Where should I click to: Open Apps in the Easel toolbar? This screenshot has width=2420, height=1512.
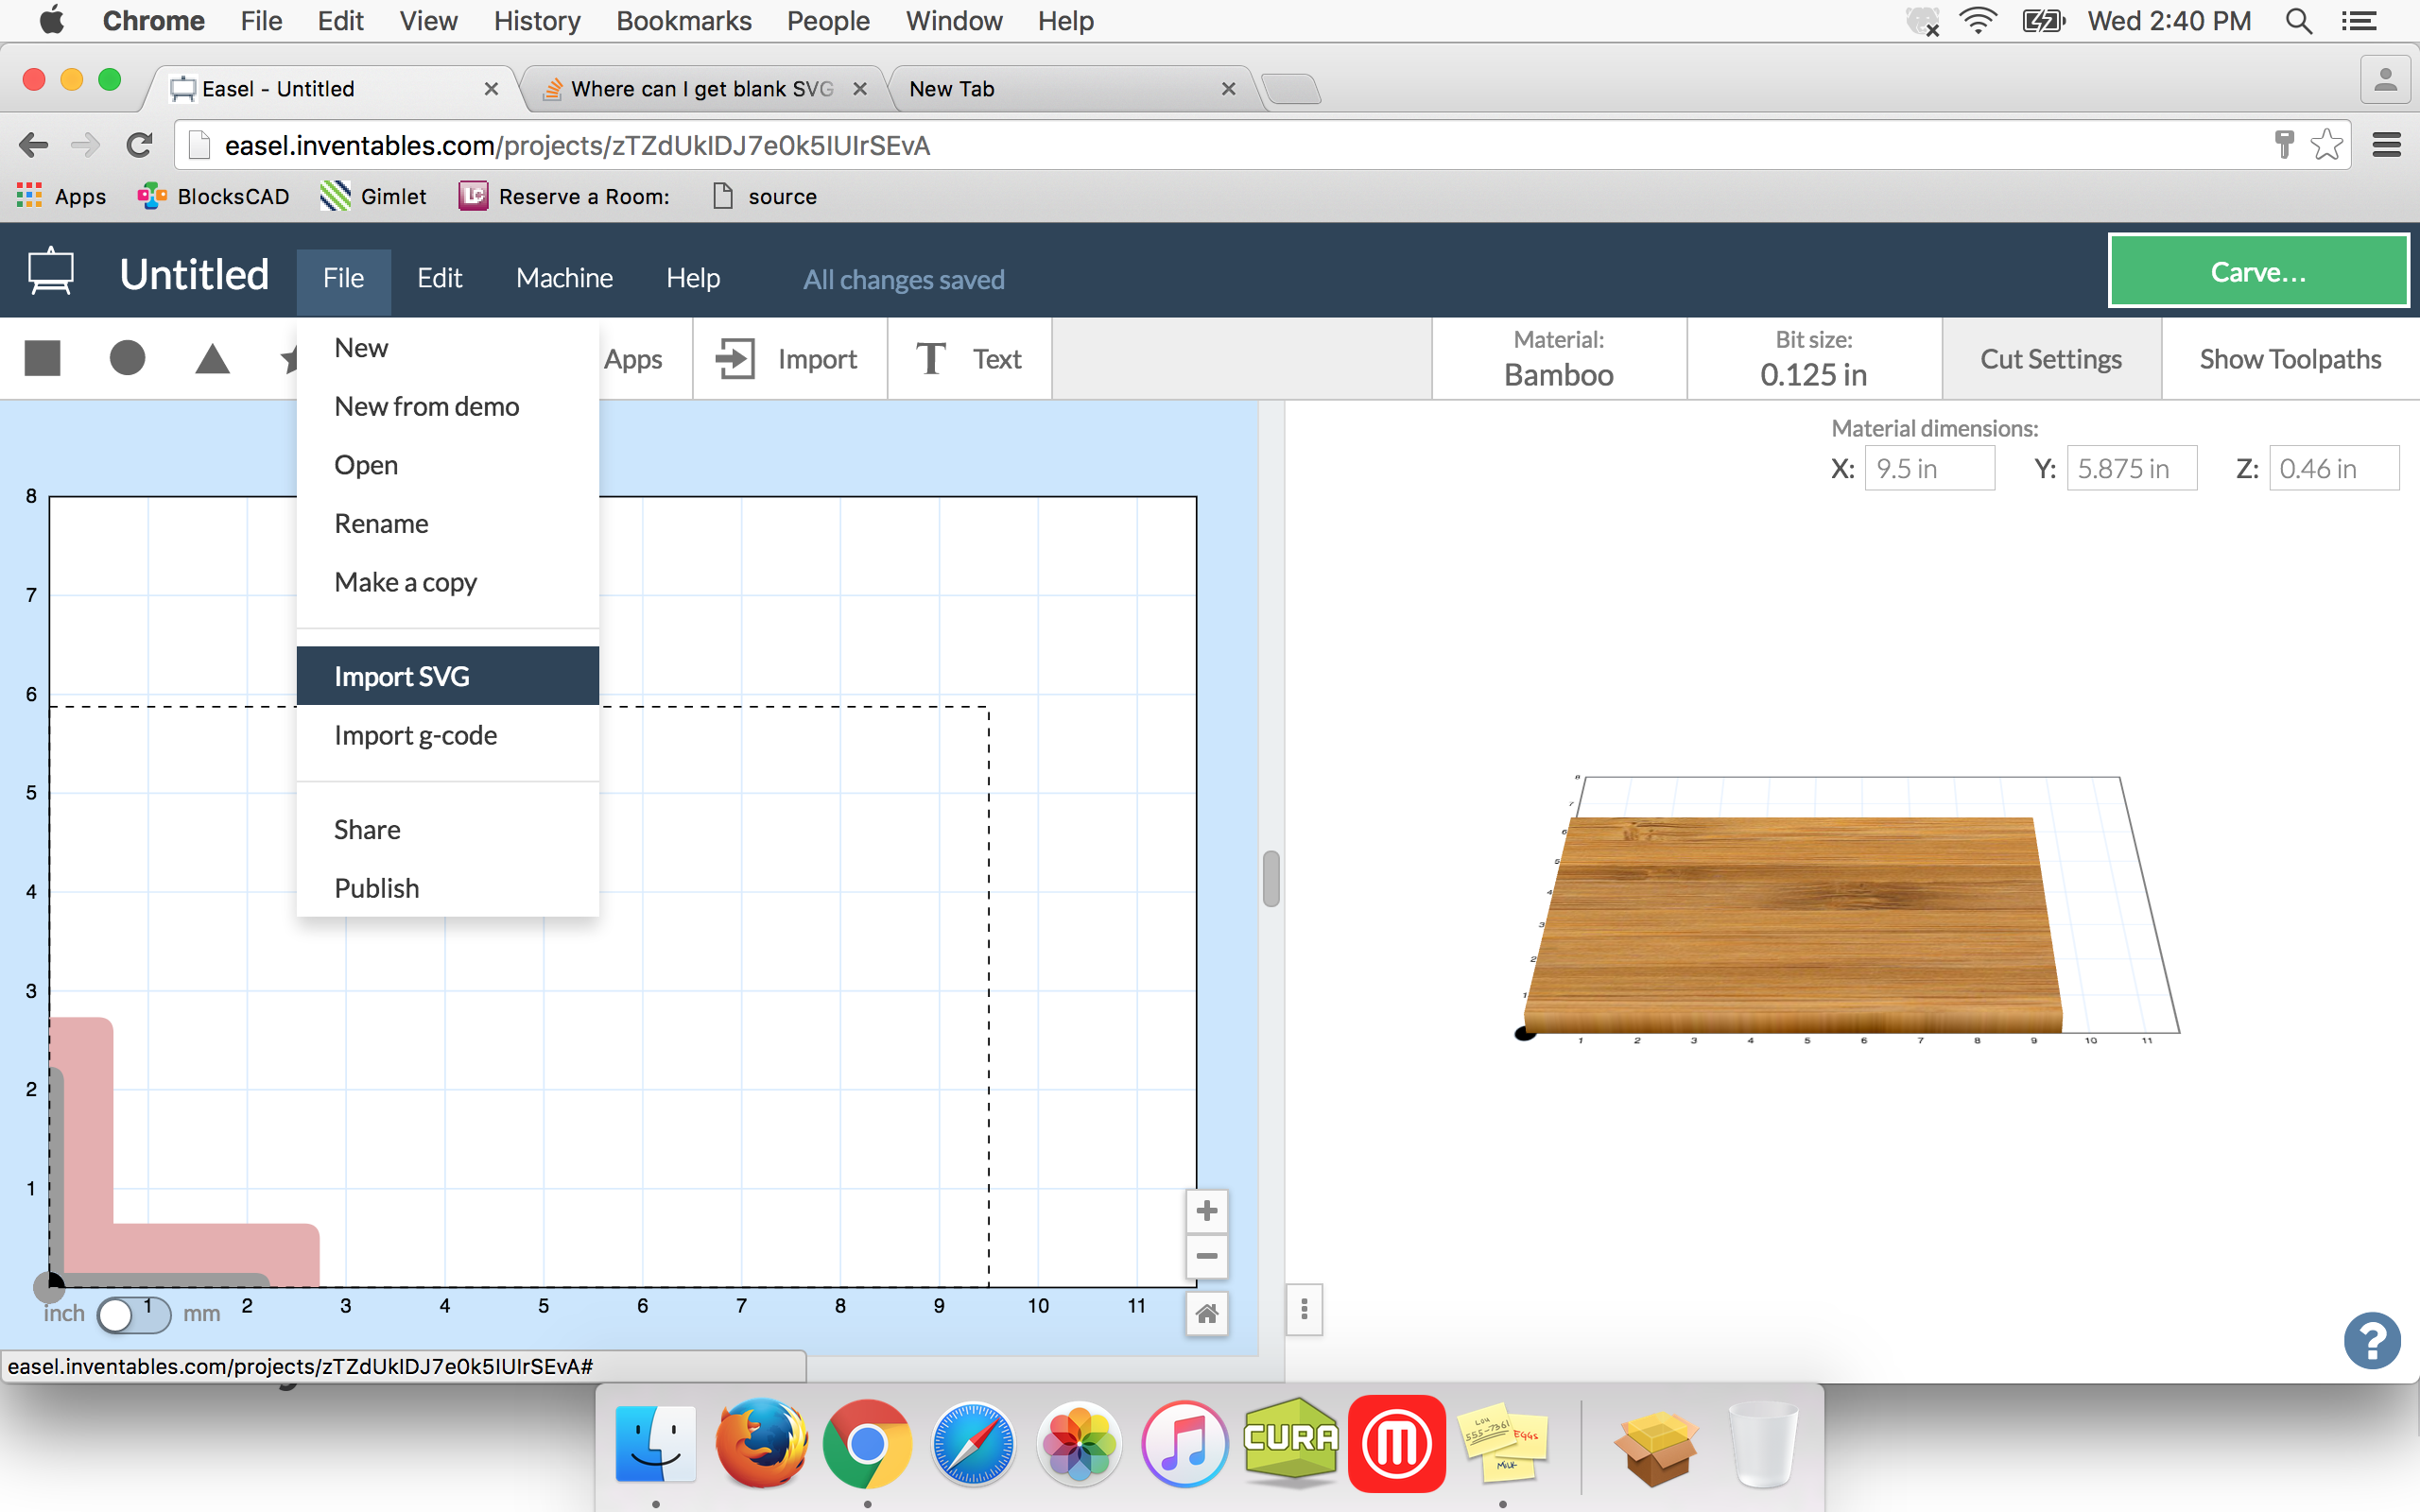coord(633,359)
